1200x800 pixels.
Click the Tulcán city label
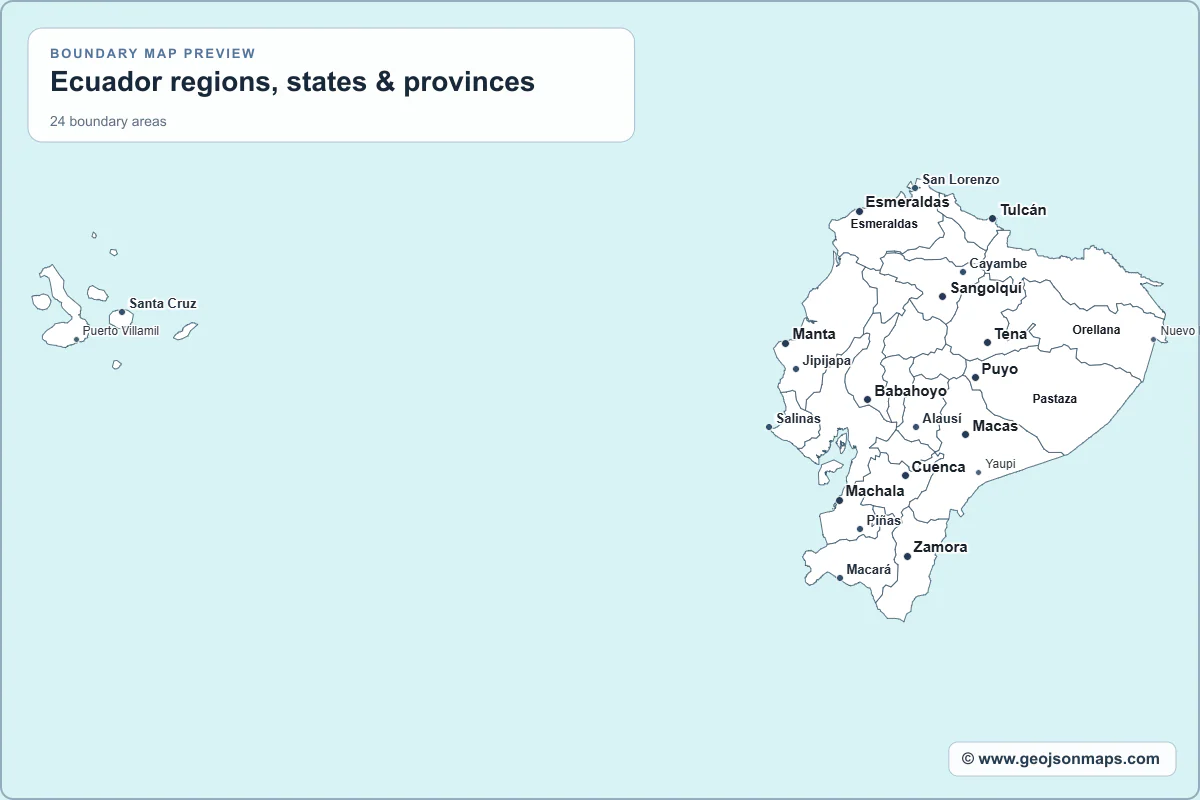click(1023, 210)
